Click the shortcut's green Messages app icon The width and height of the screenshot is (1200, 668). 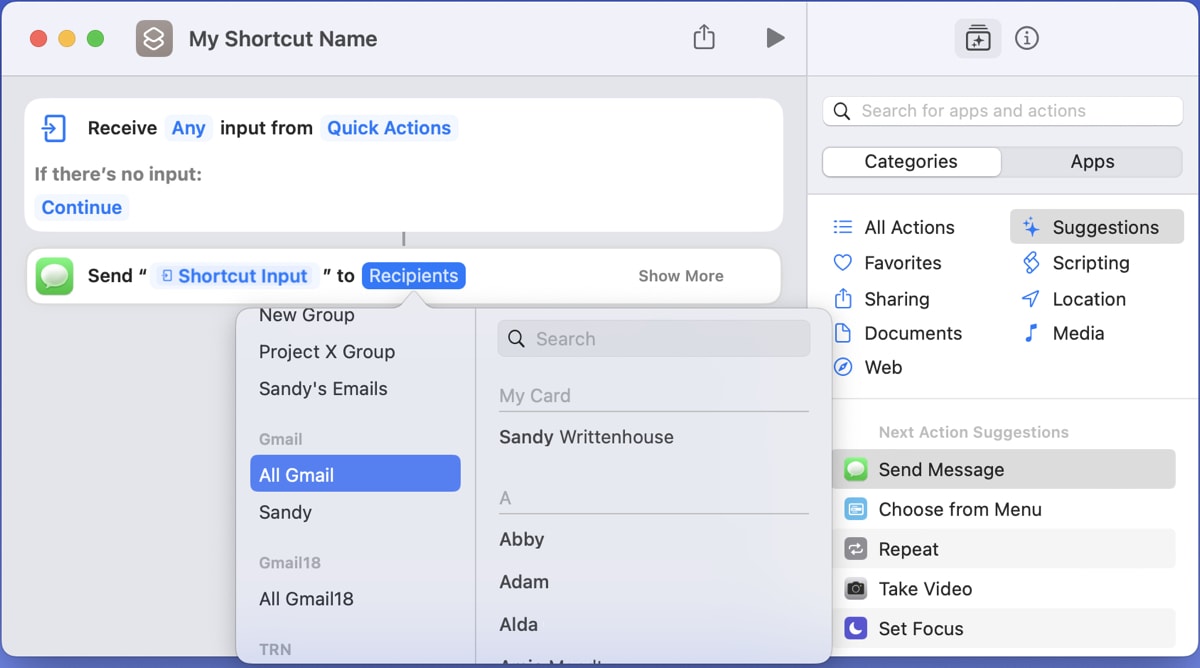(x=54, y=276)
